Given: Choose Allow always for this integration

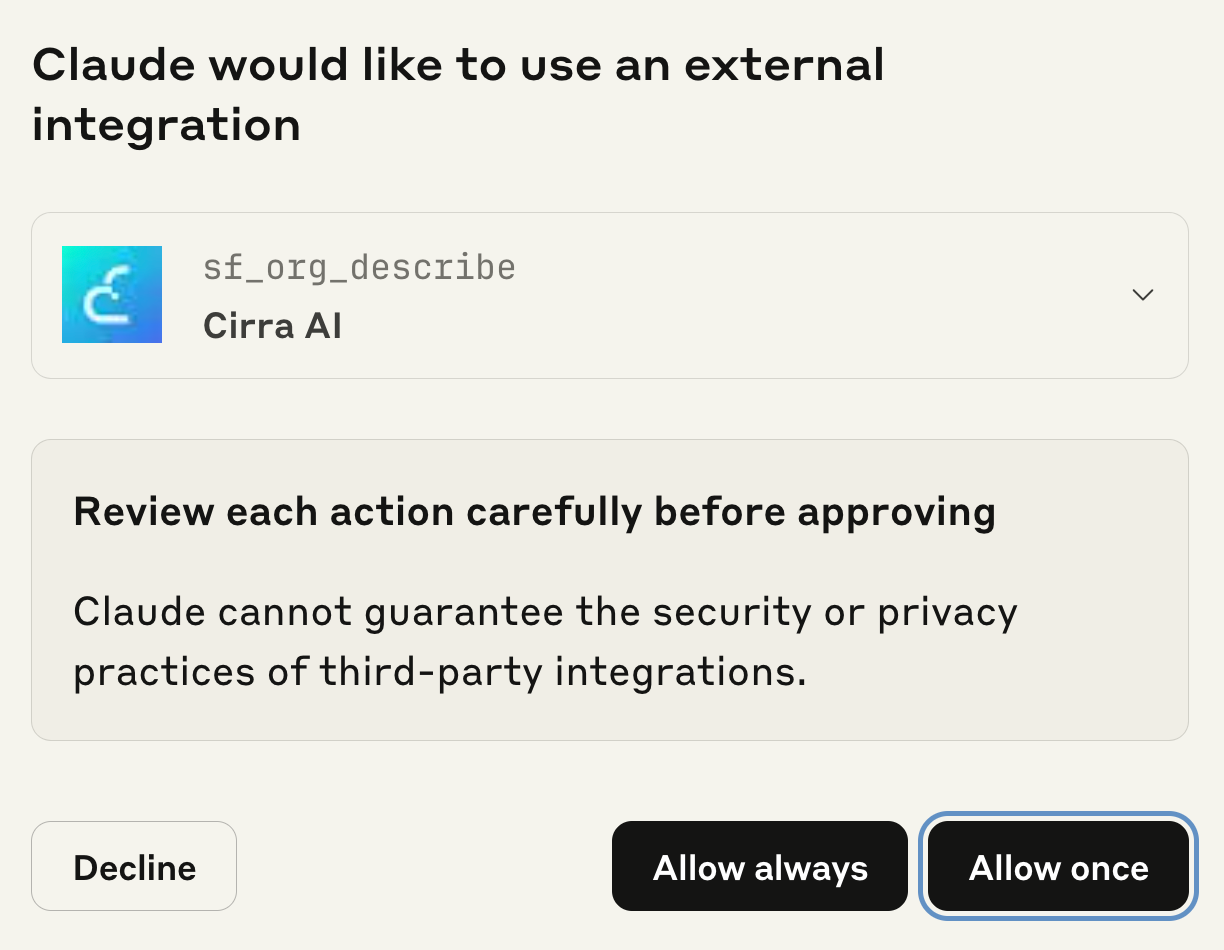Looking at the screenshot, I should [760, 867].
